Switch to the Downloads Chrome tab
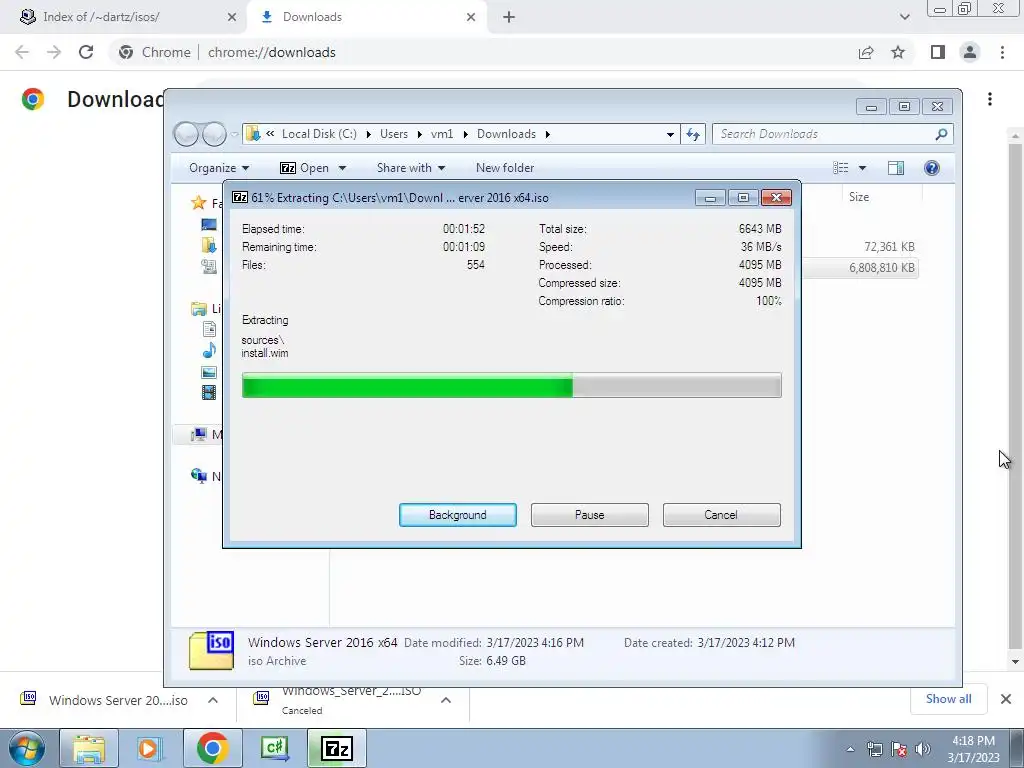1024x768 pixels. (366, 17)
